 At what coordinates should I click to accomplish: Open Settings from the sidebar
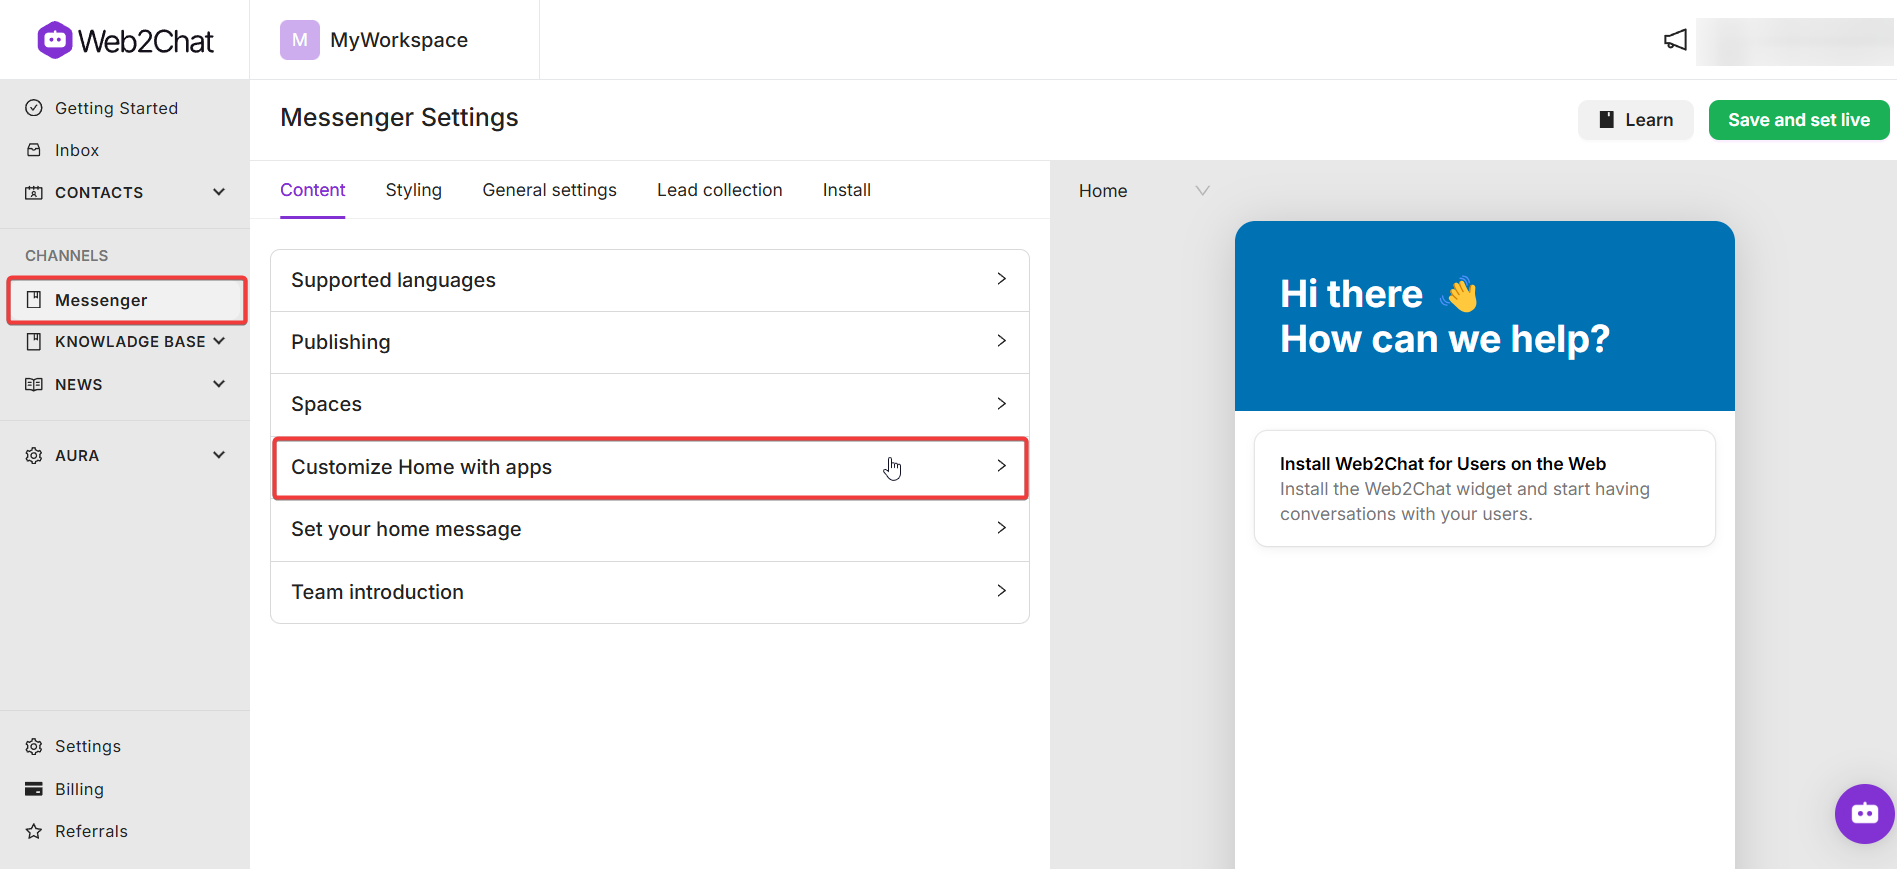[88, 746]
